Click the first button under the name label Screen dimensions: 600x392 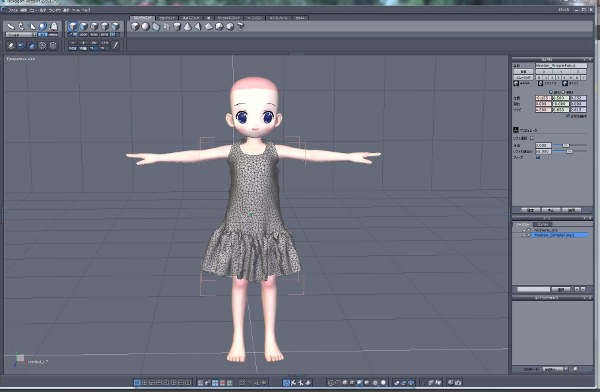(523, 72)
